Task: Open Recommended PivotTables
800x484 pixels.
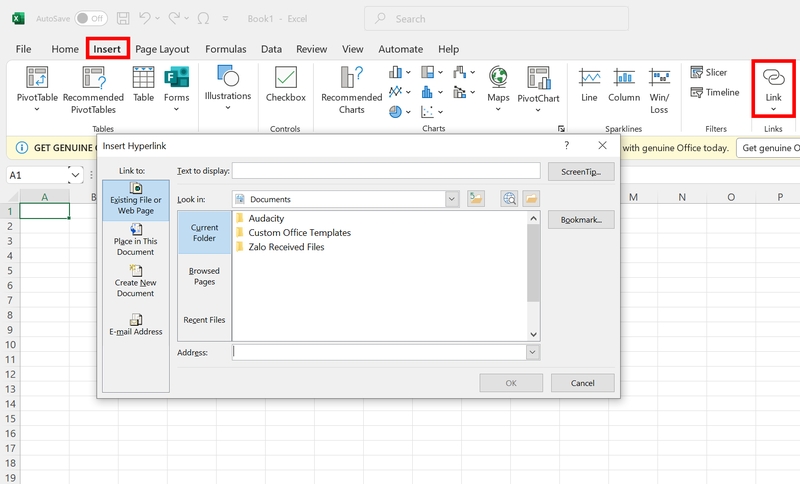Action: [x=93, y=89]
